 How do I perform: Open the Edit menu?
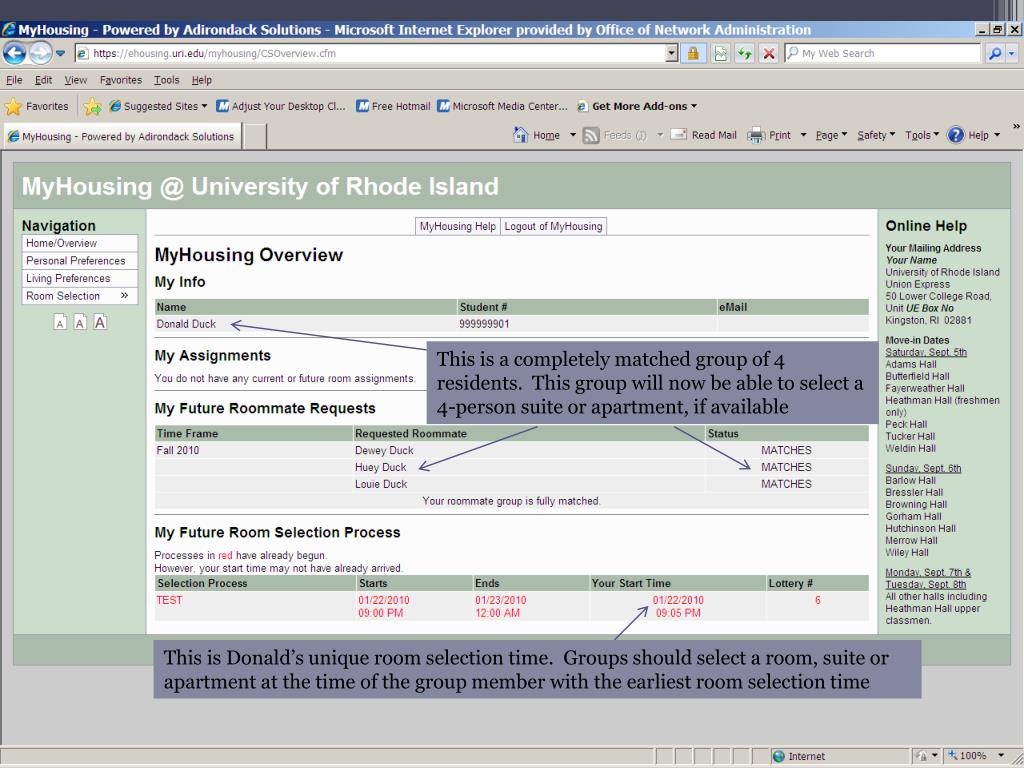tap(43, 80)
